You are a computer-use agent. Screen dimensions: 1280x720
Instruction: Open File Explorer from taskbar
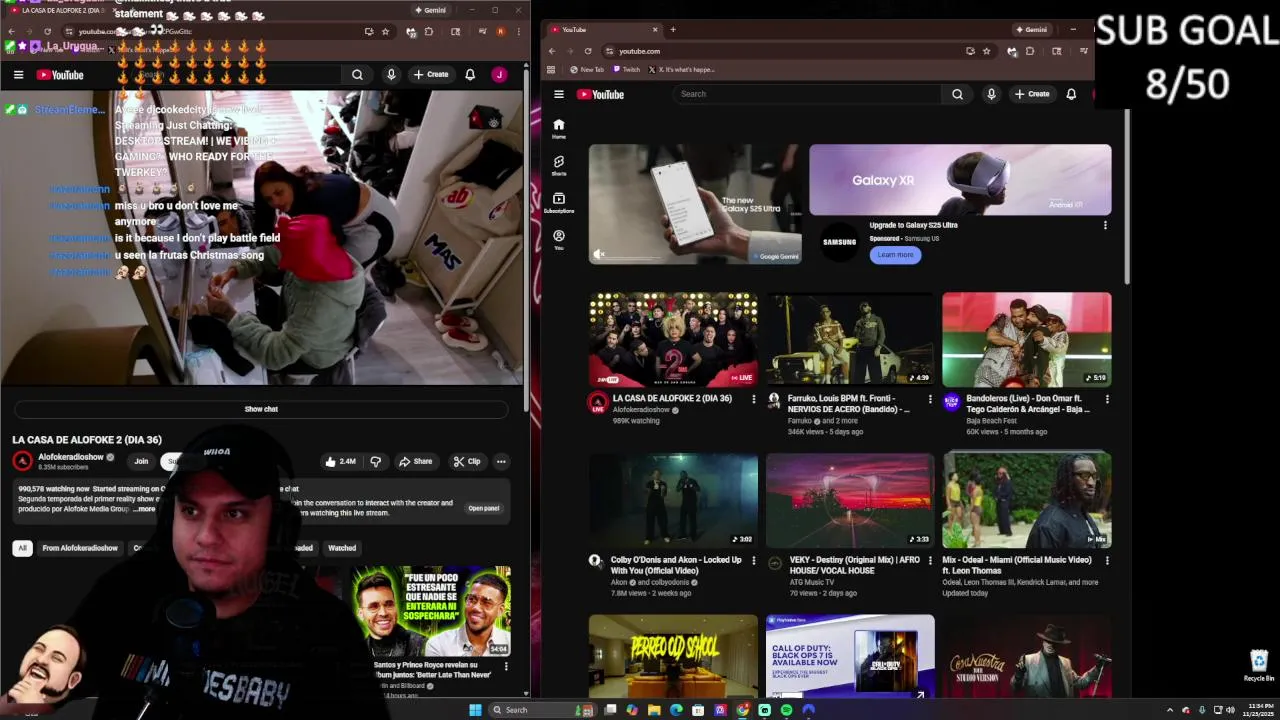pyautogui.click(x=654, y=710)
